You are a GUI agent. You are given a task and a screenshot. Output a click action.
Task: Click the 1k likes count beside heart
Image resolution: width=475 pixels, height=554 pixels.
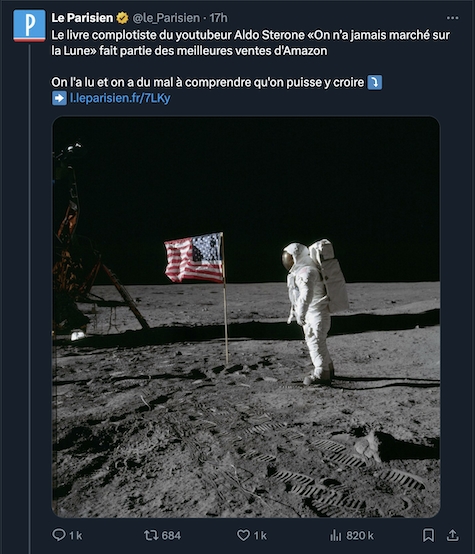260,535
